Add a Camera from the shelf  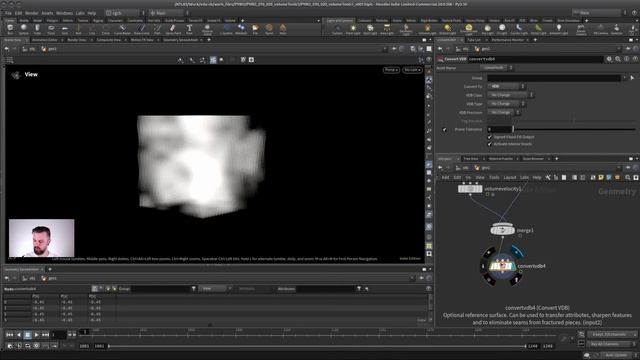(337, 29)
